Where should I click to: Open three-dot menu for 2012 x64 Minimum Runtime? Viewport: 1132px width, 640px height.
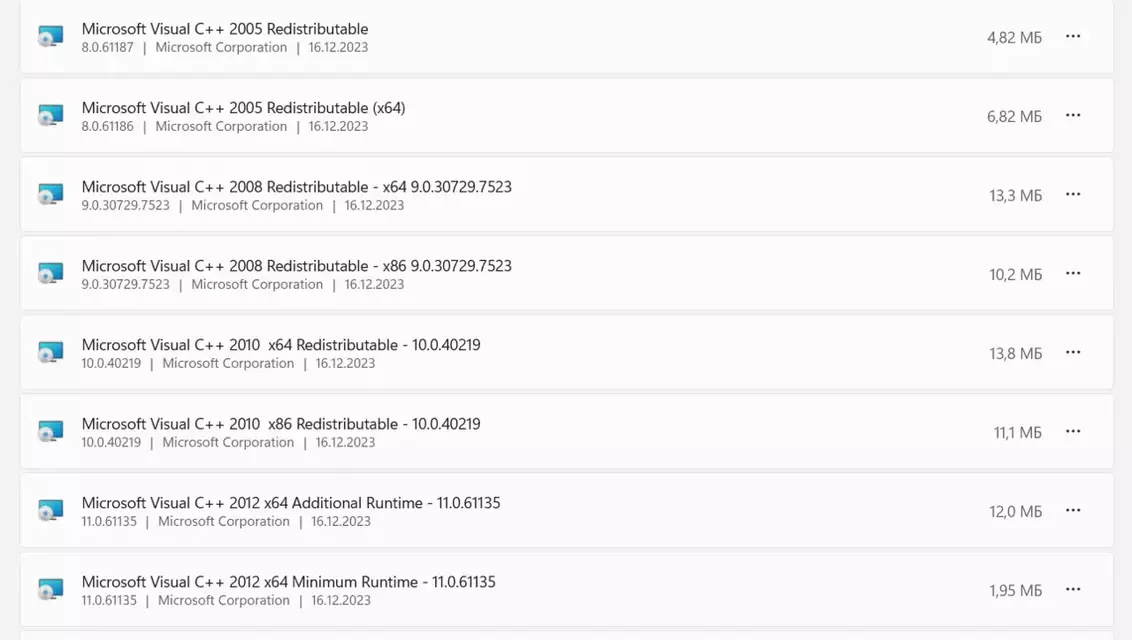[1073, 589]
